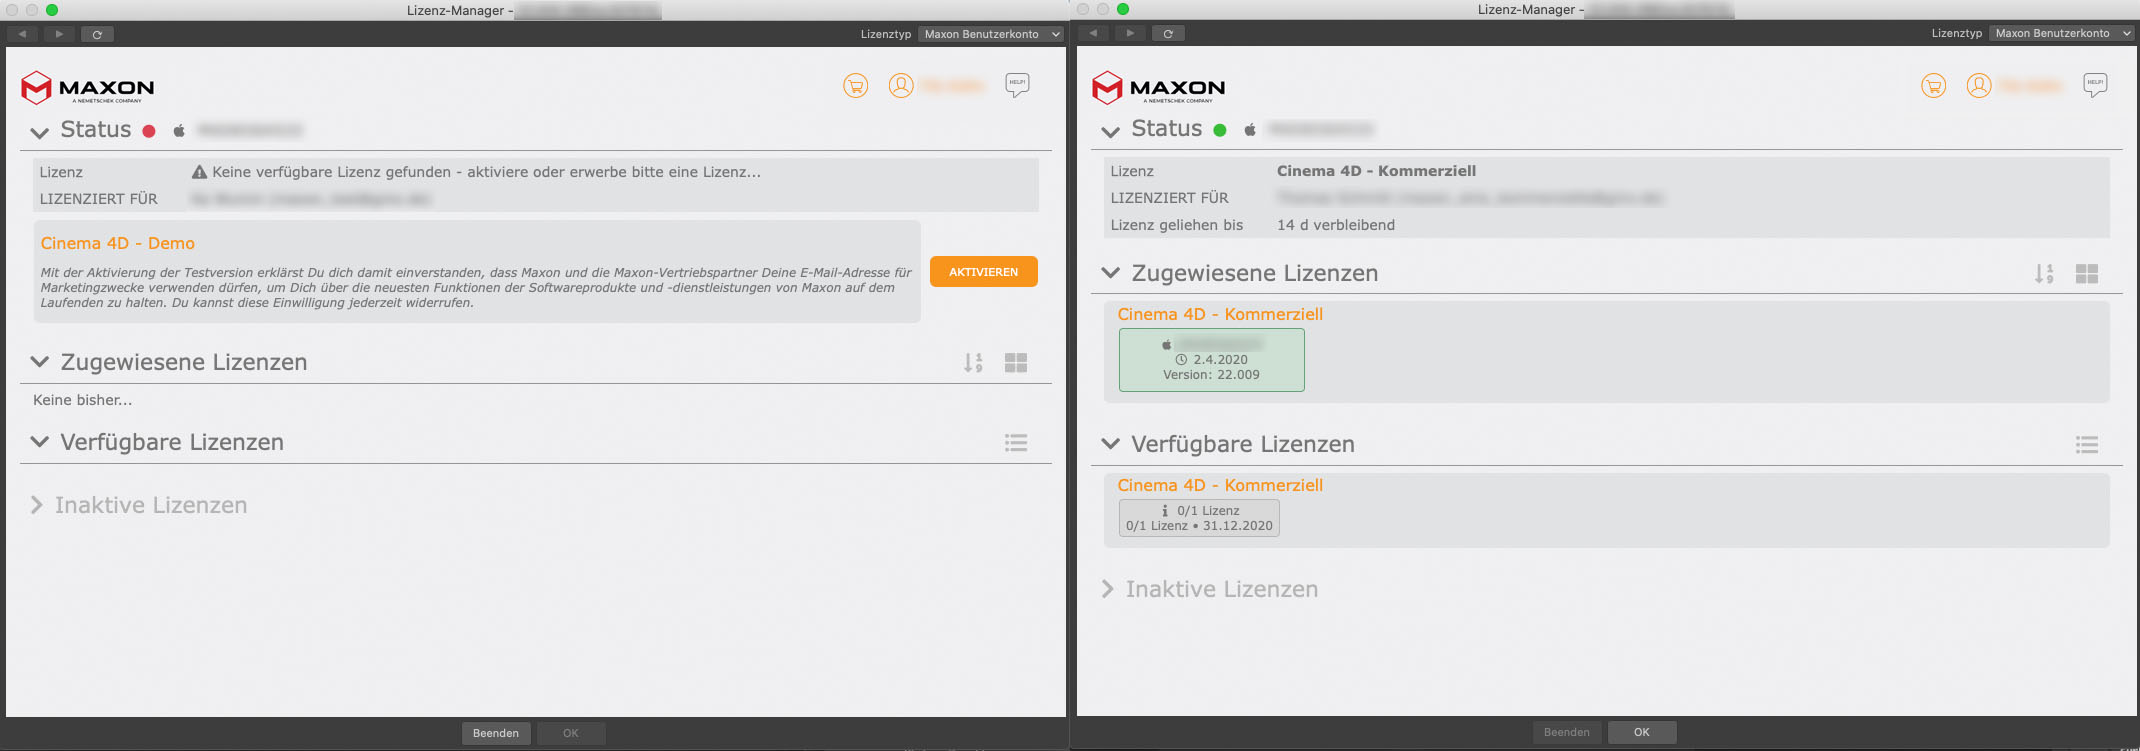The height and width of the screenshot is (751, 2140).
Task: Toggle grid view for Zugewiesene Lizenzen in the right window
Action: (2086, 274)
